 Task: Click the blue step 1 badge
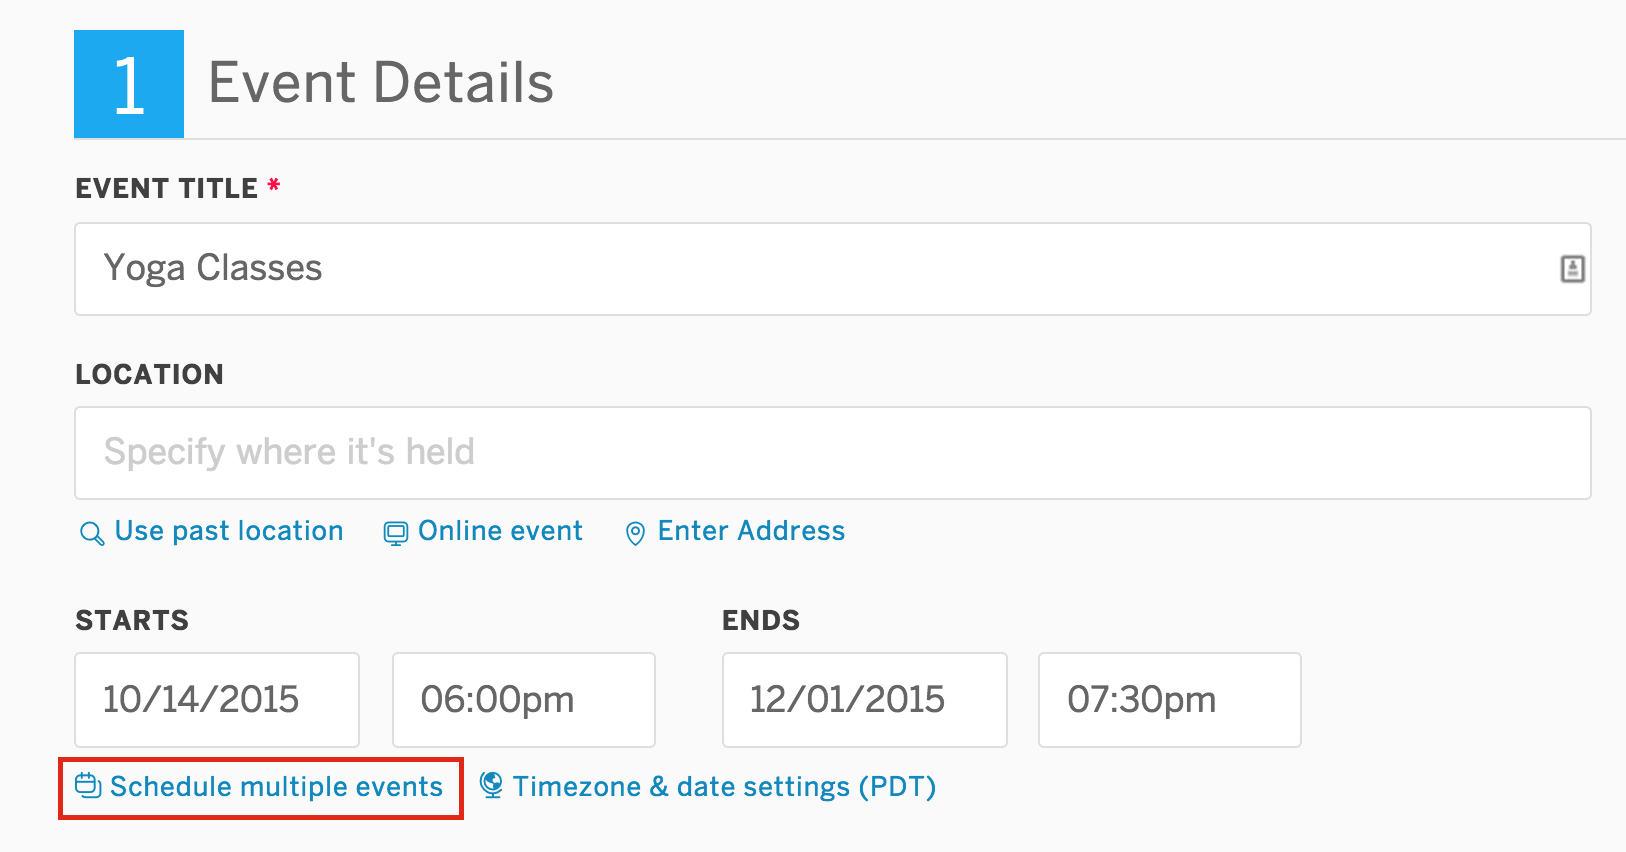click(129, 84)
